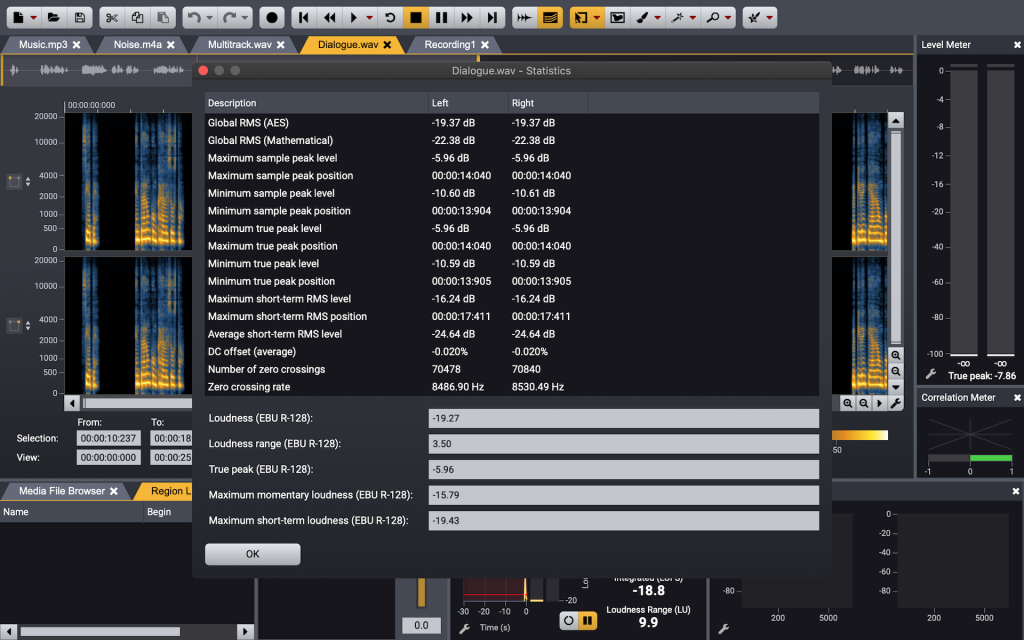Click the selection From time field
This screenshot has height=640, width=1024.
point(110,438)
